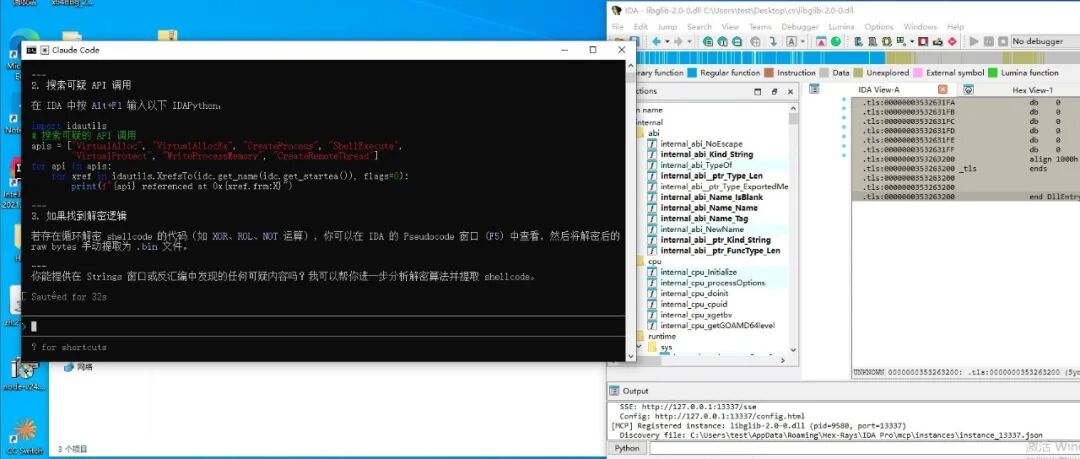Screen dimensions: 1080x459
Task: Select function internal_cpu_Initialize
Action: [x=698, y=272]
